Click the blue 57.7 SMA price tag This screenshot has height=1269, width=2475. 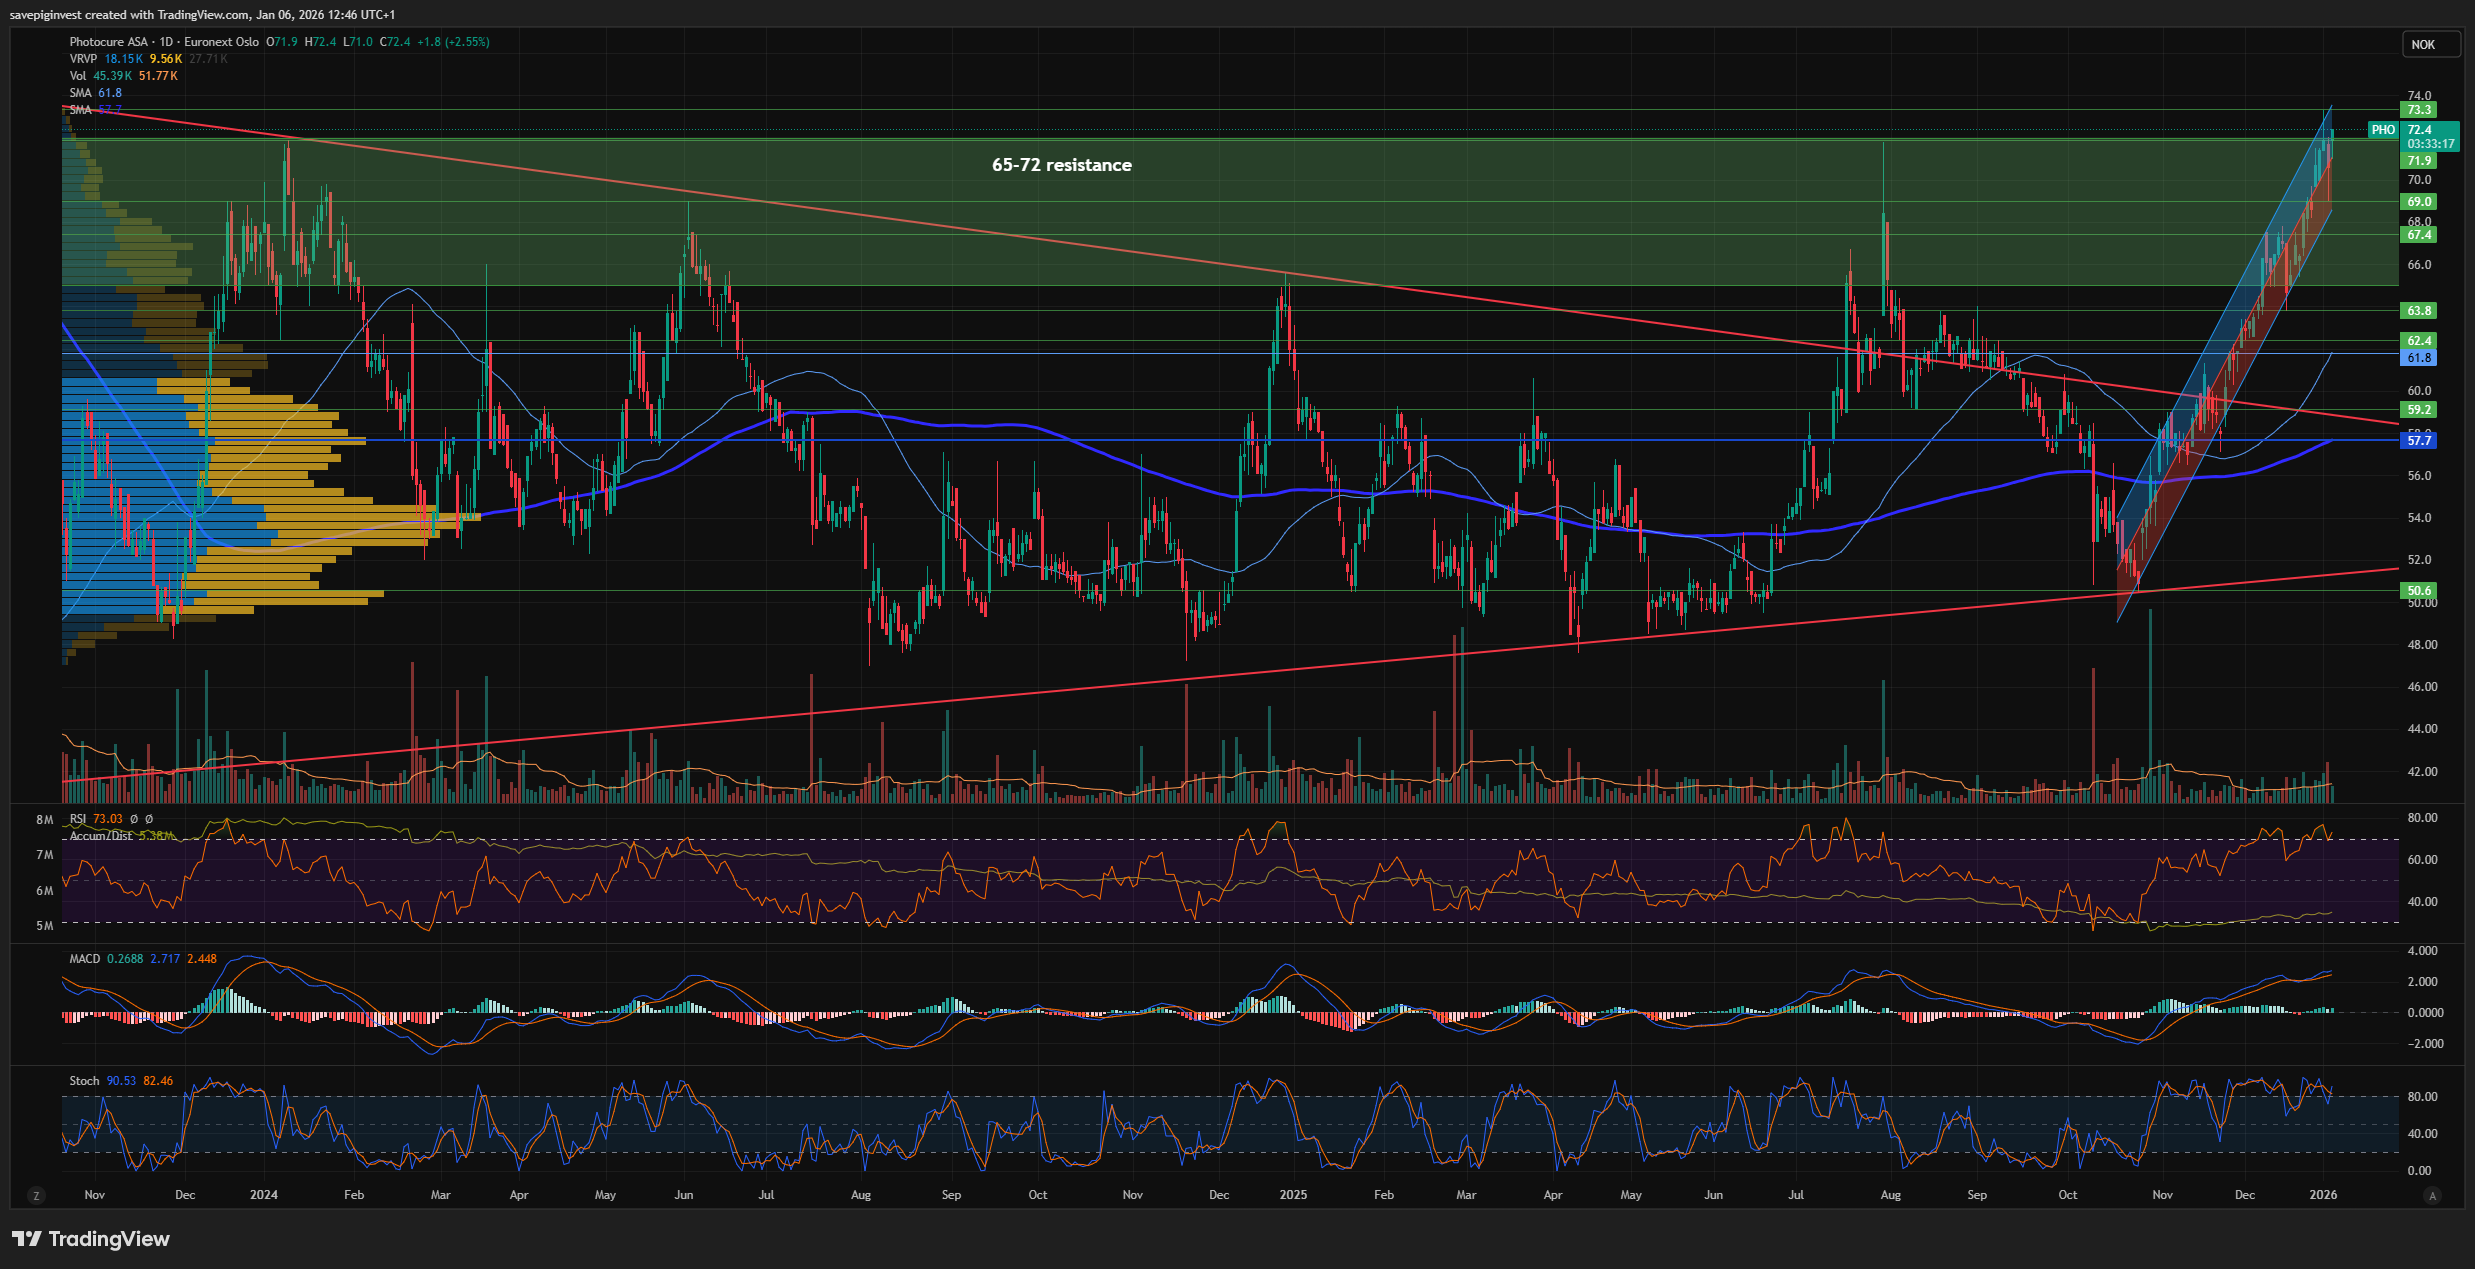pos(2419,440)
